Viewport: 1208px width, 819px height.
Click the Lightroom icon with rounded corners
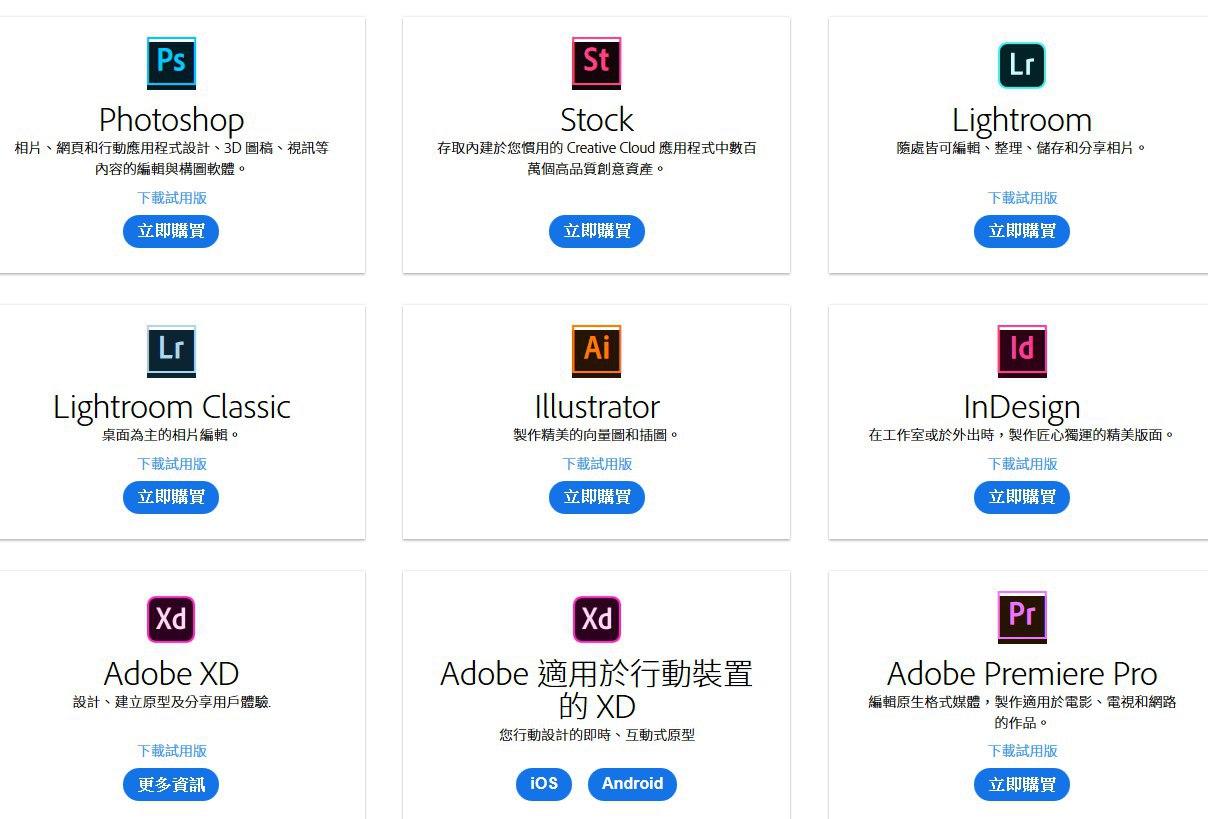1021,65
